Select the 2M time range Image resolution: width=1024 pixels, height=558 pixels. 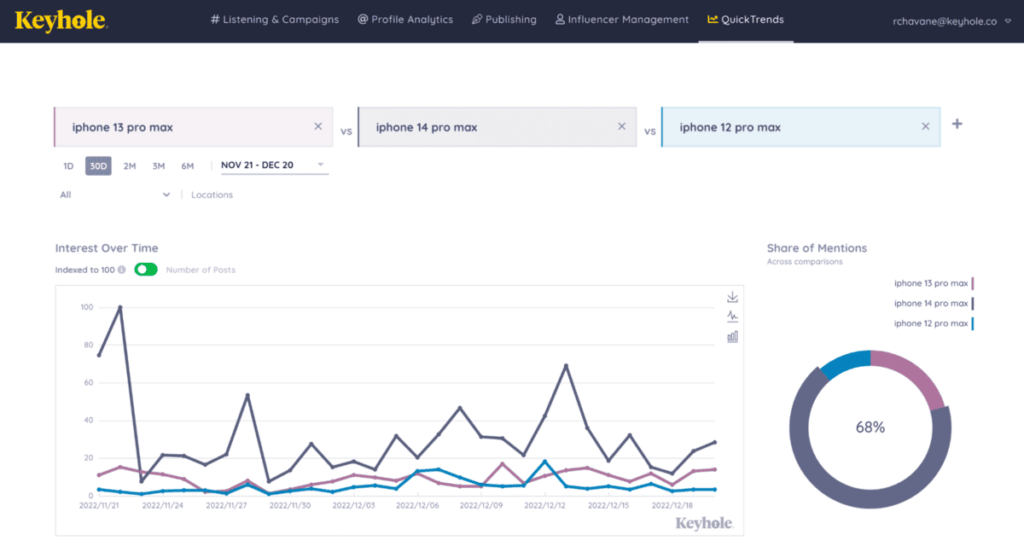(x=129, y=166)
